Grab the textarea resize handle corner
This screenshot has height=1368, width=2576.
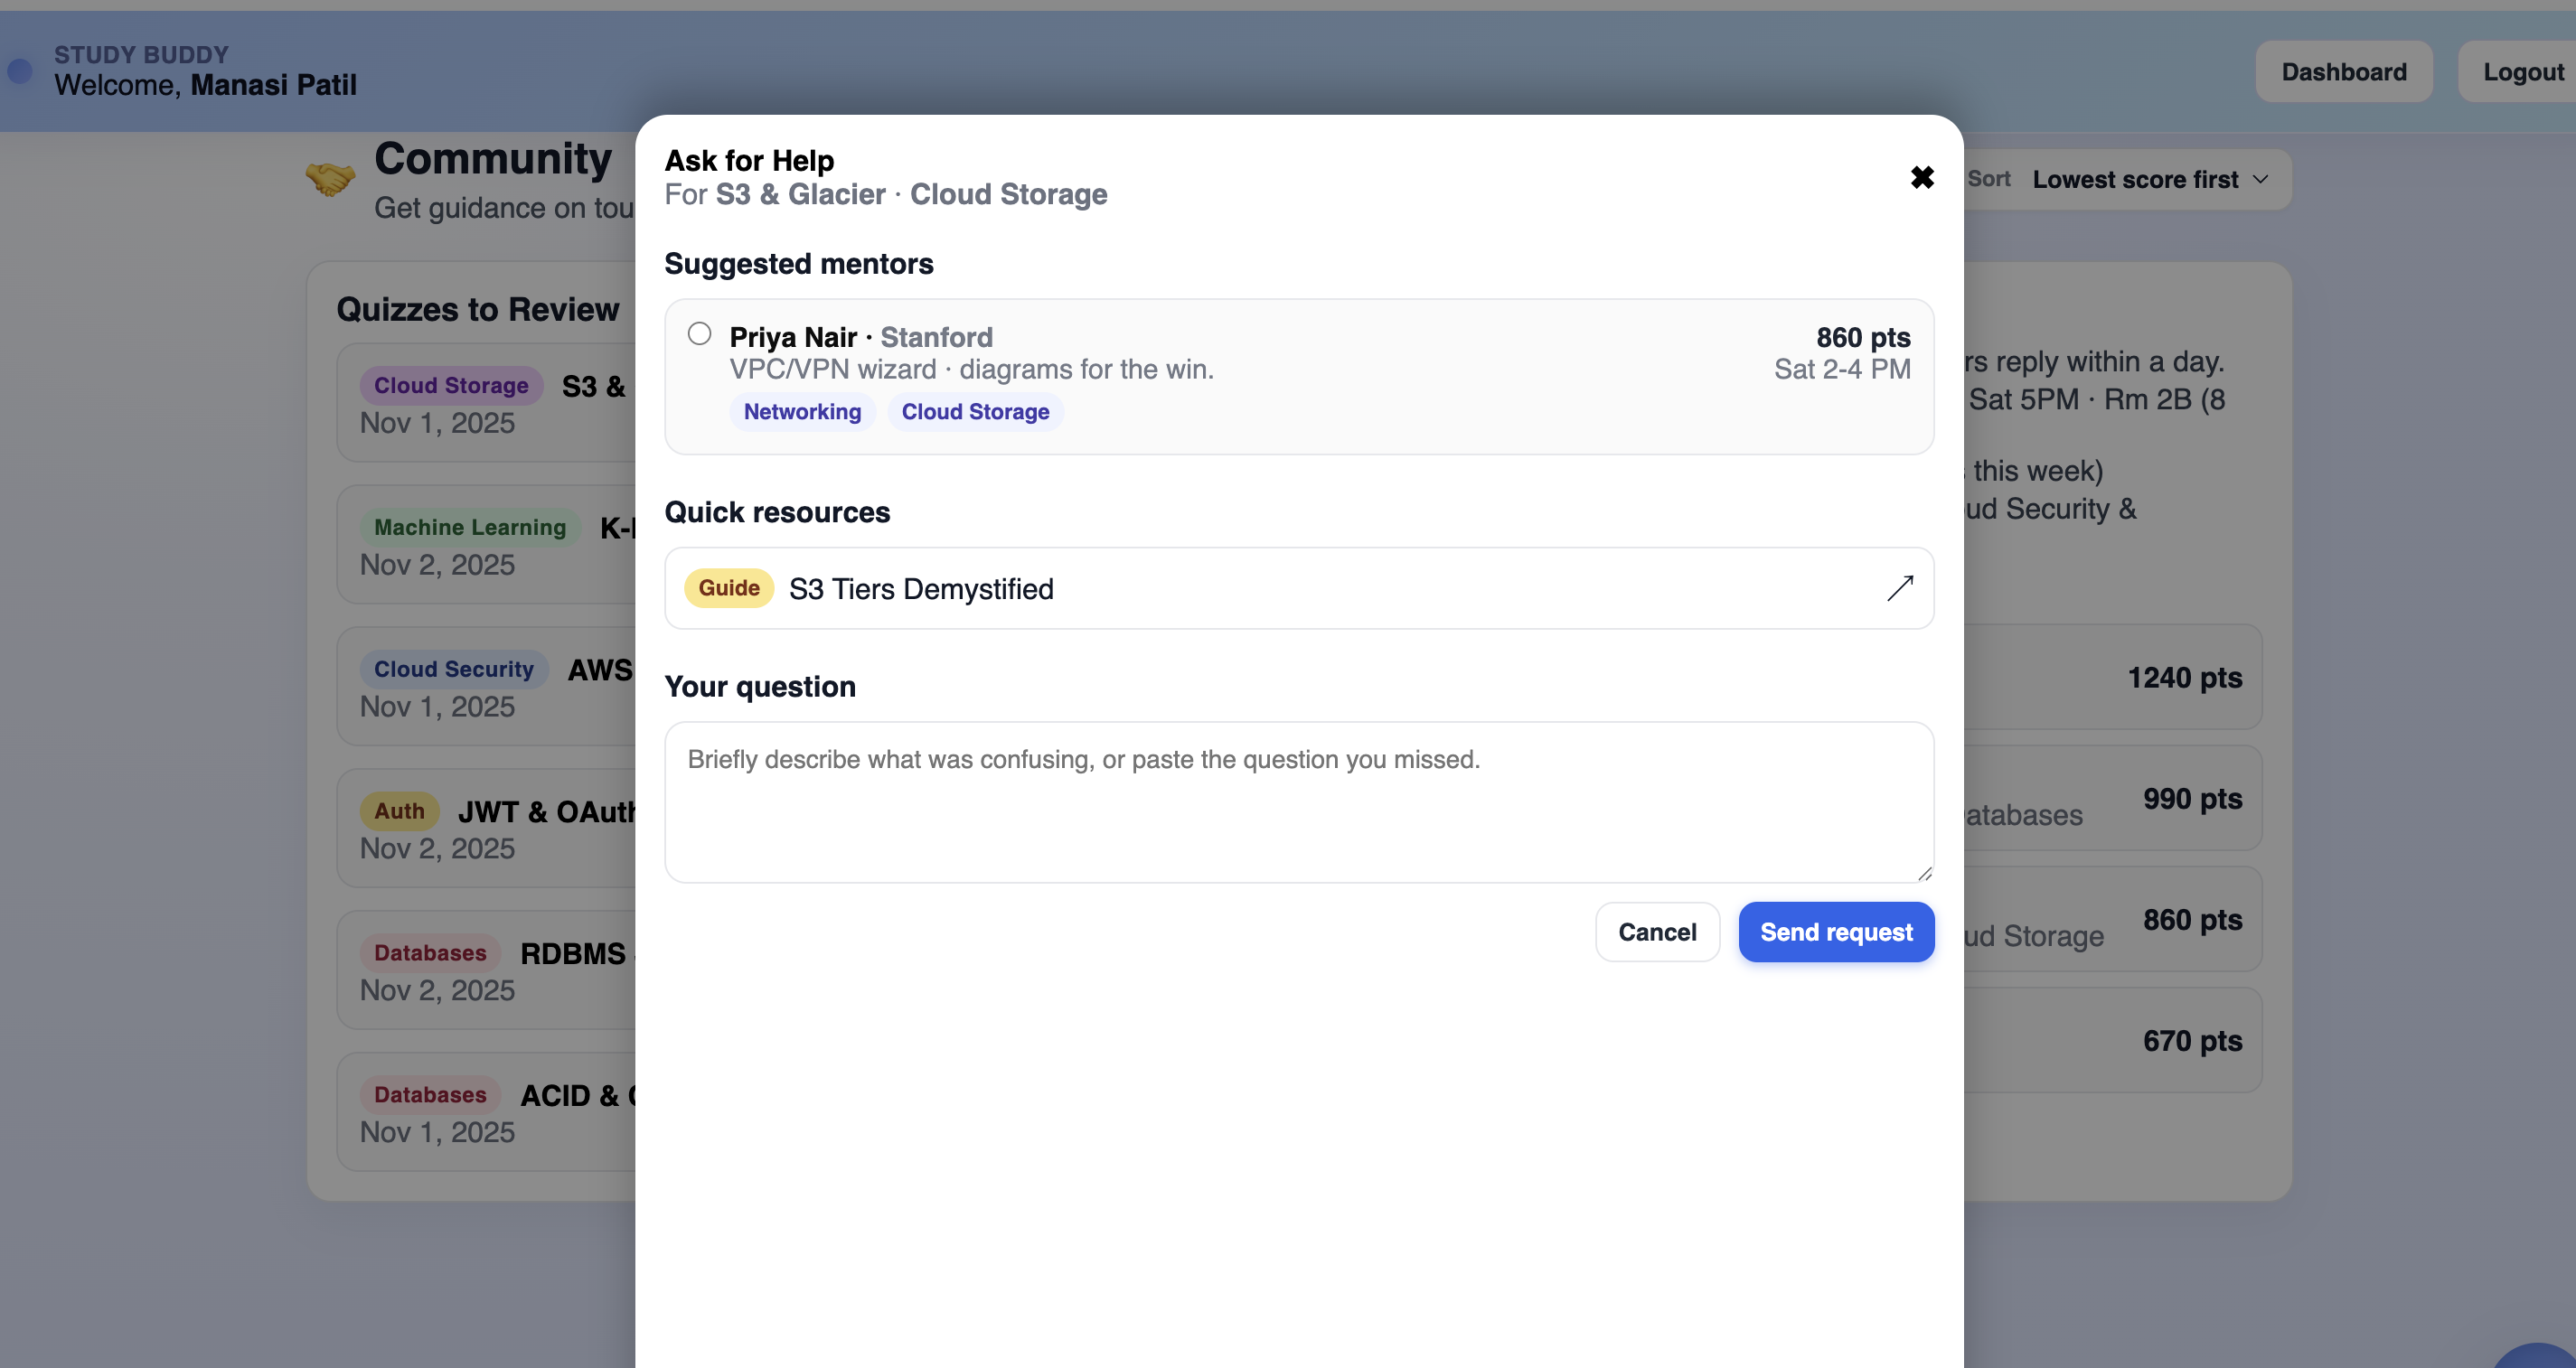tap(1925, 874)
